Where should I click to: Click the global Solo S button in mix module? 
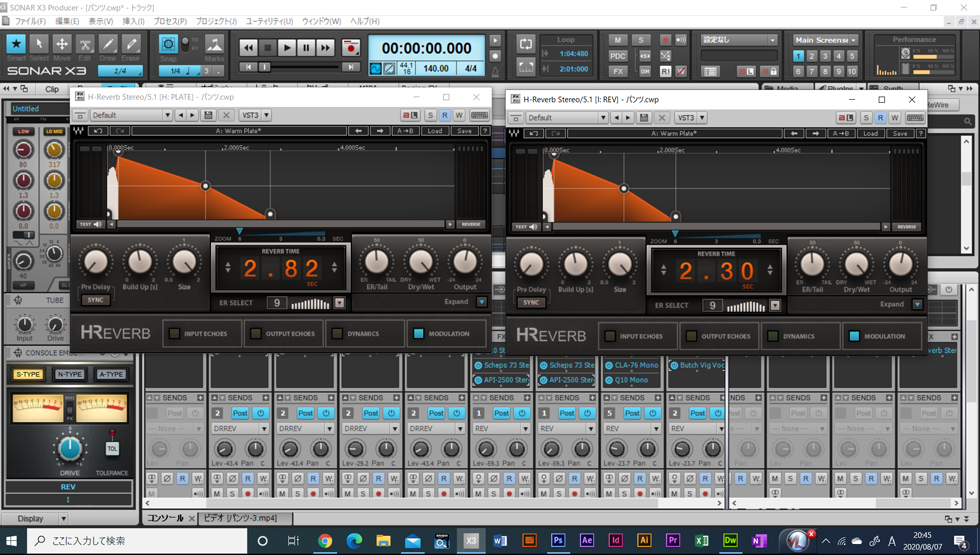[x=641, y=40]
